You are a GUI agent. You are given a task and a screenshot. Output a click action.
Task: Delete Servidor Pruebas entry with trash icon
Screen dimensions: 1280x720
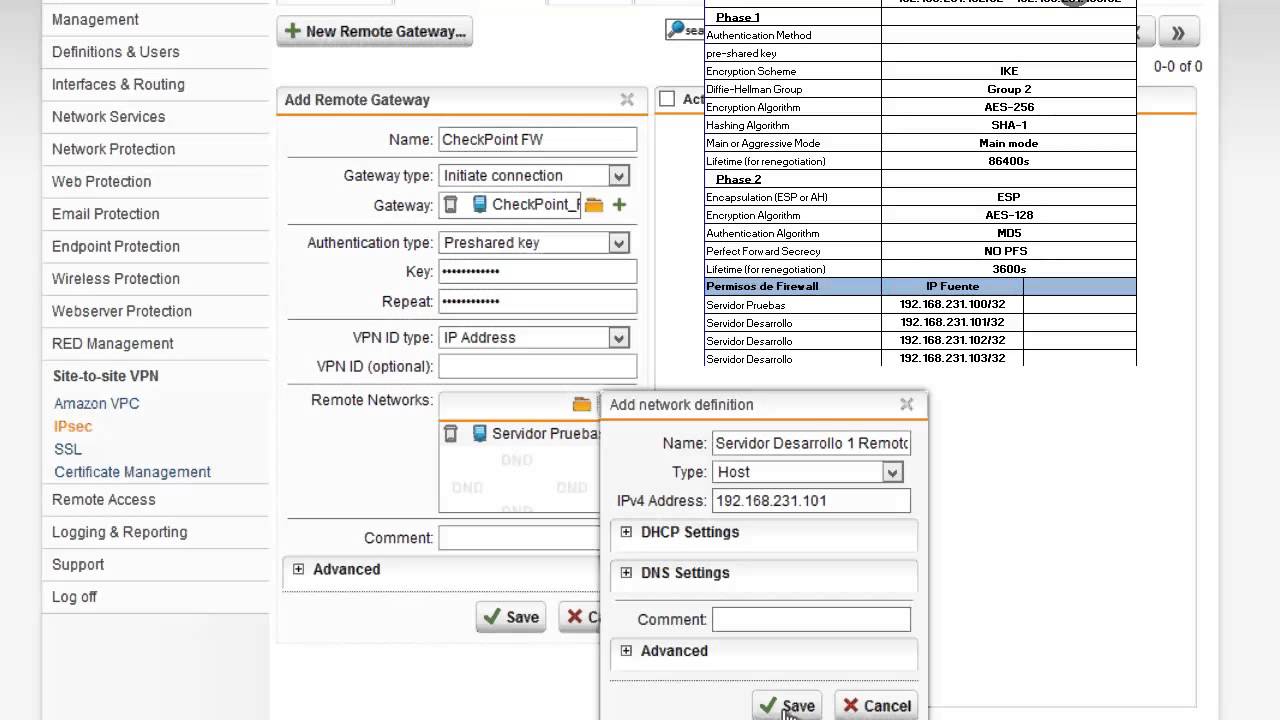(x=451, y=434)
